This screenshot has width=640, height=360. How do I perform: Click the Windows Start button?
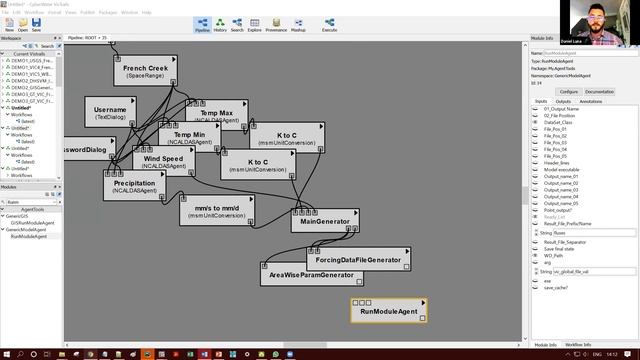[x=7, y=354]
